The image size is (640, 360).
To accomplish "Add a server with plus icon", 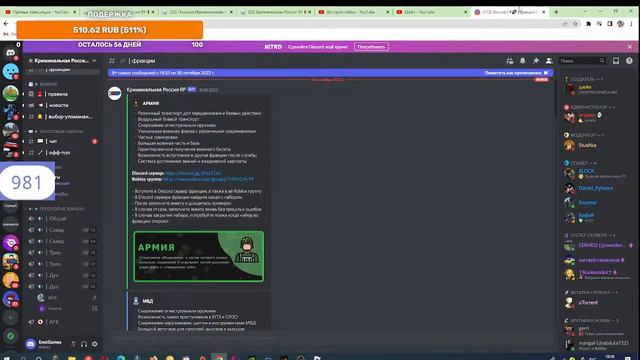I will click(x=11, y=317).
